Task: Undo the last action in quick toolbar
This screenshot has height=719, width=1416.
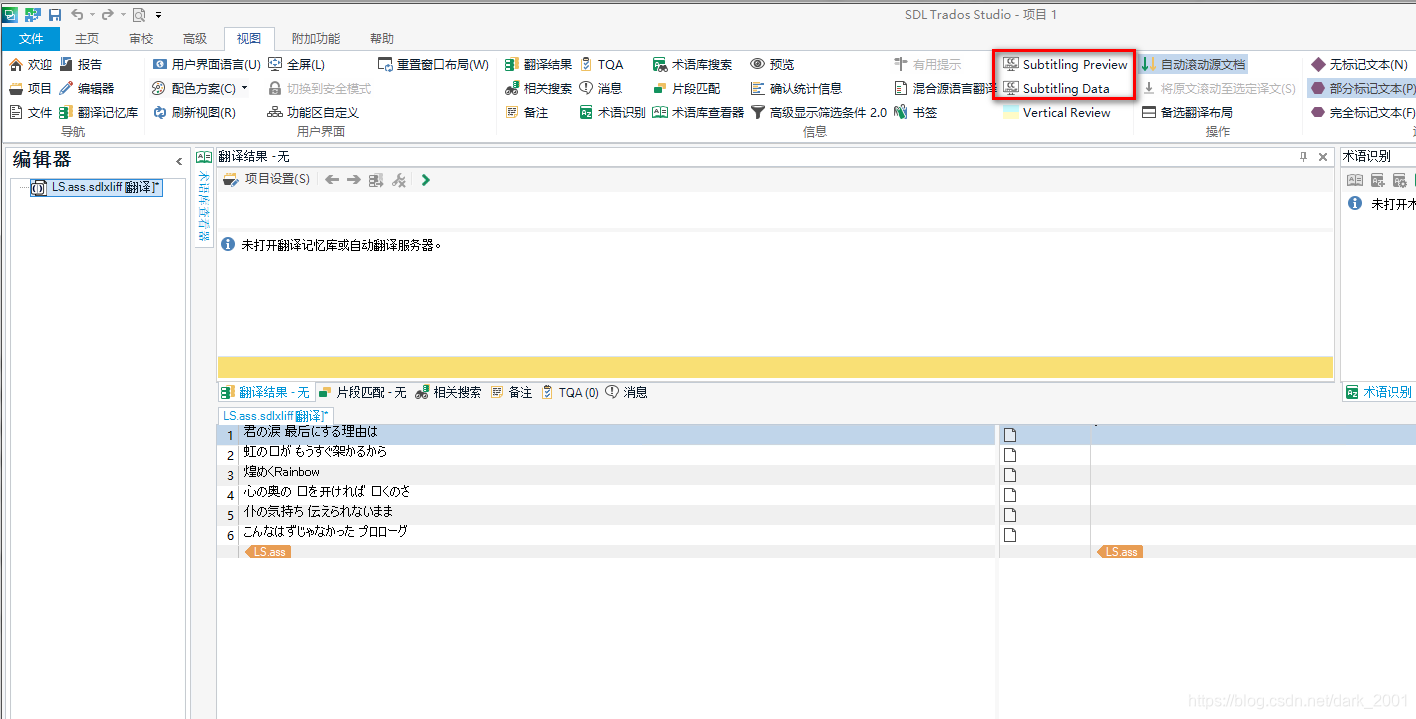Action: pos(77,14)
